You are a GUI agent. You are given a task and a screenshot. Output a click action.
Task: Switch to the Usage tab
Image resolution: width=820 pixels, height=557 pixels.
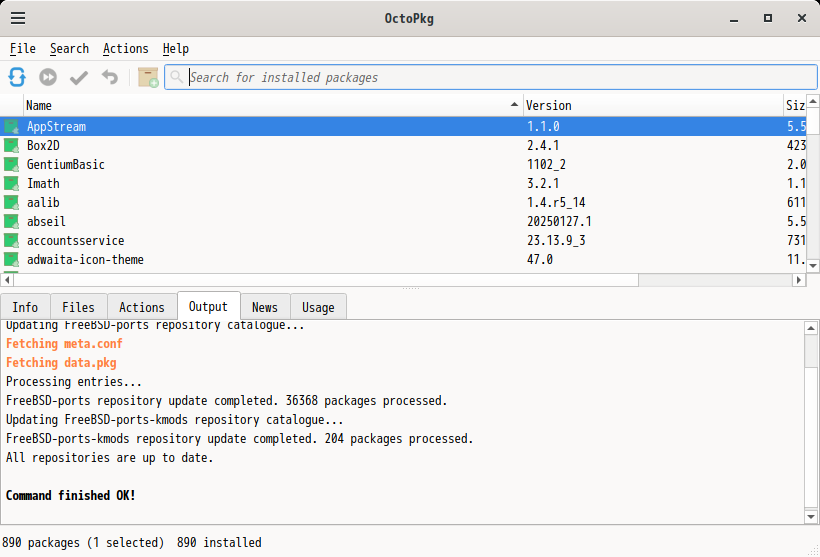point(318,308)
